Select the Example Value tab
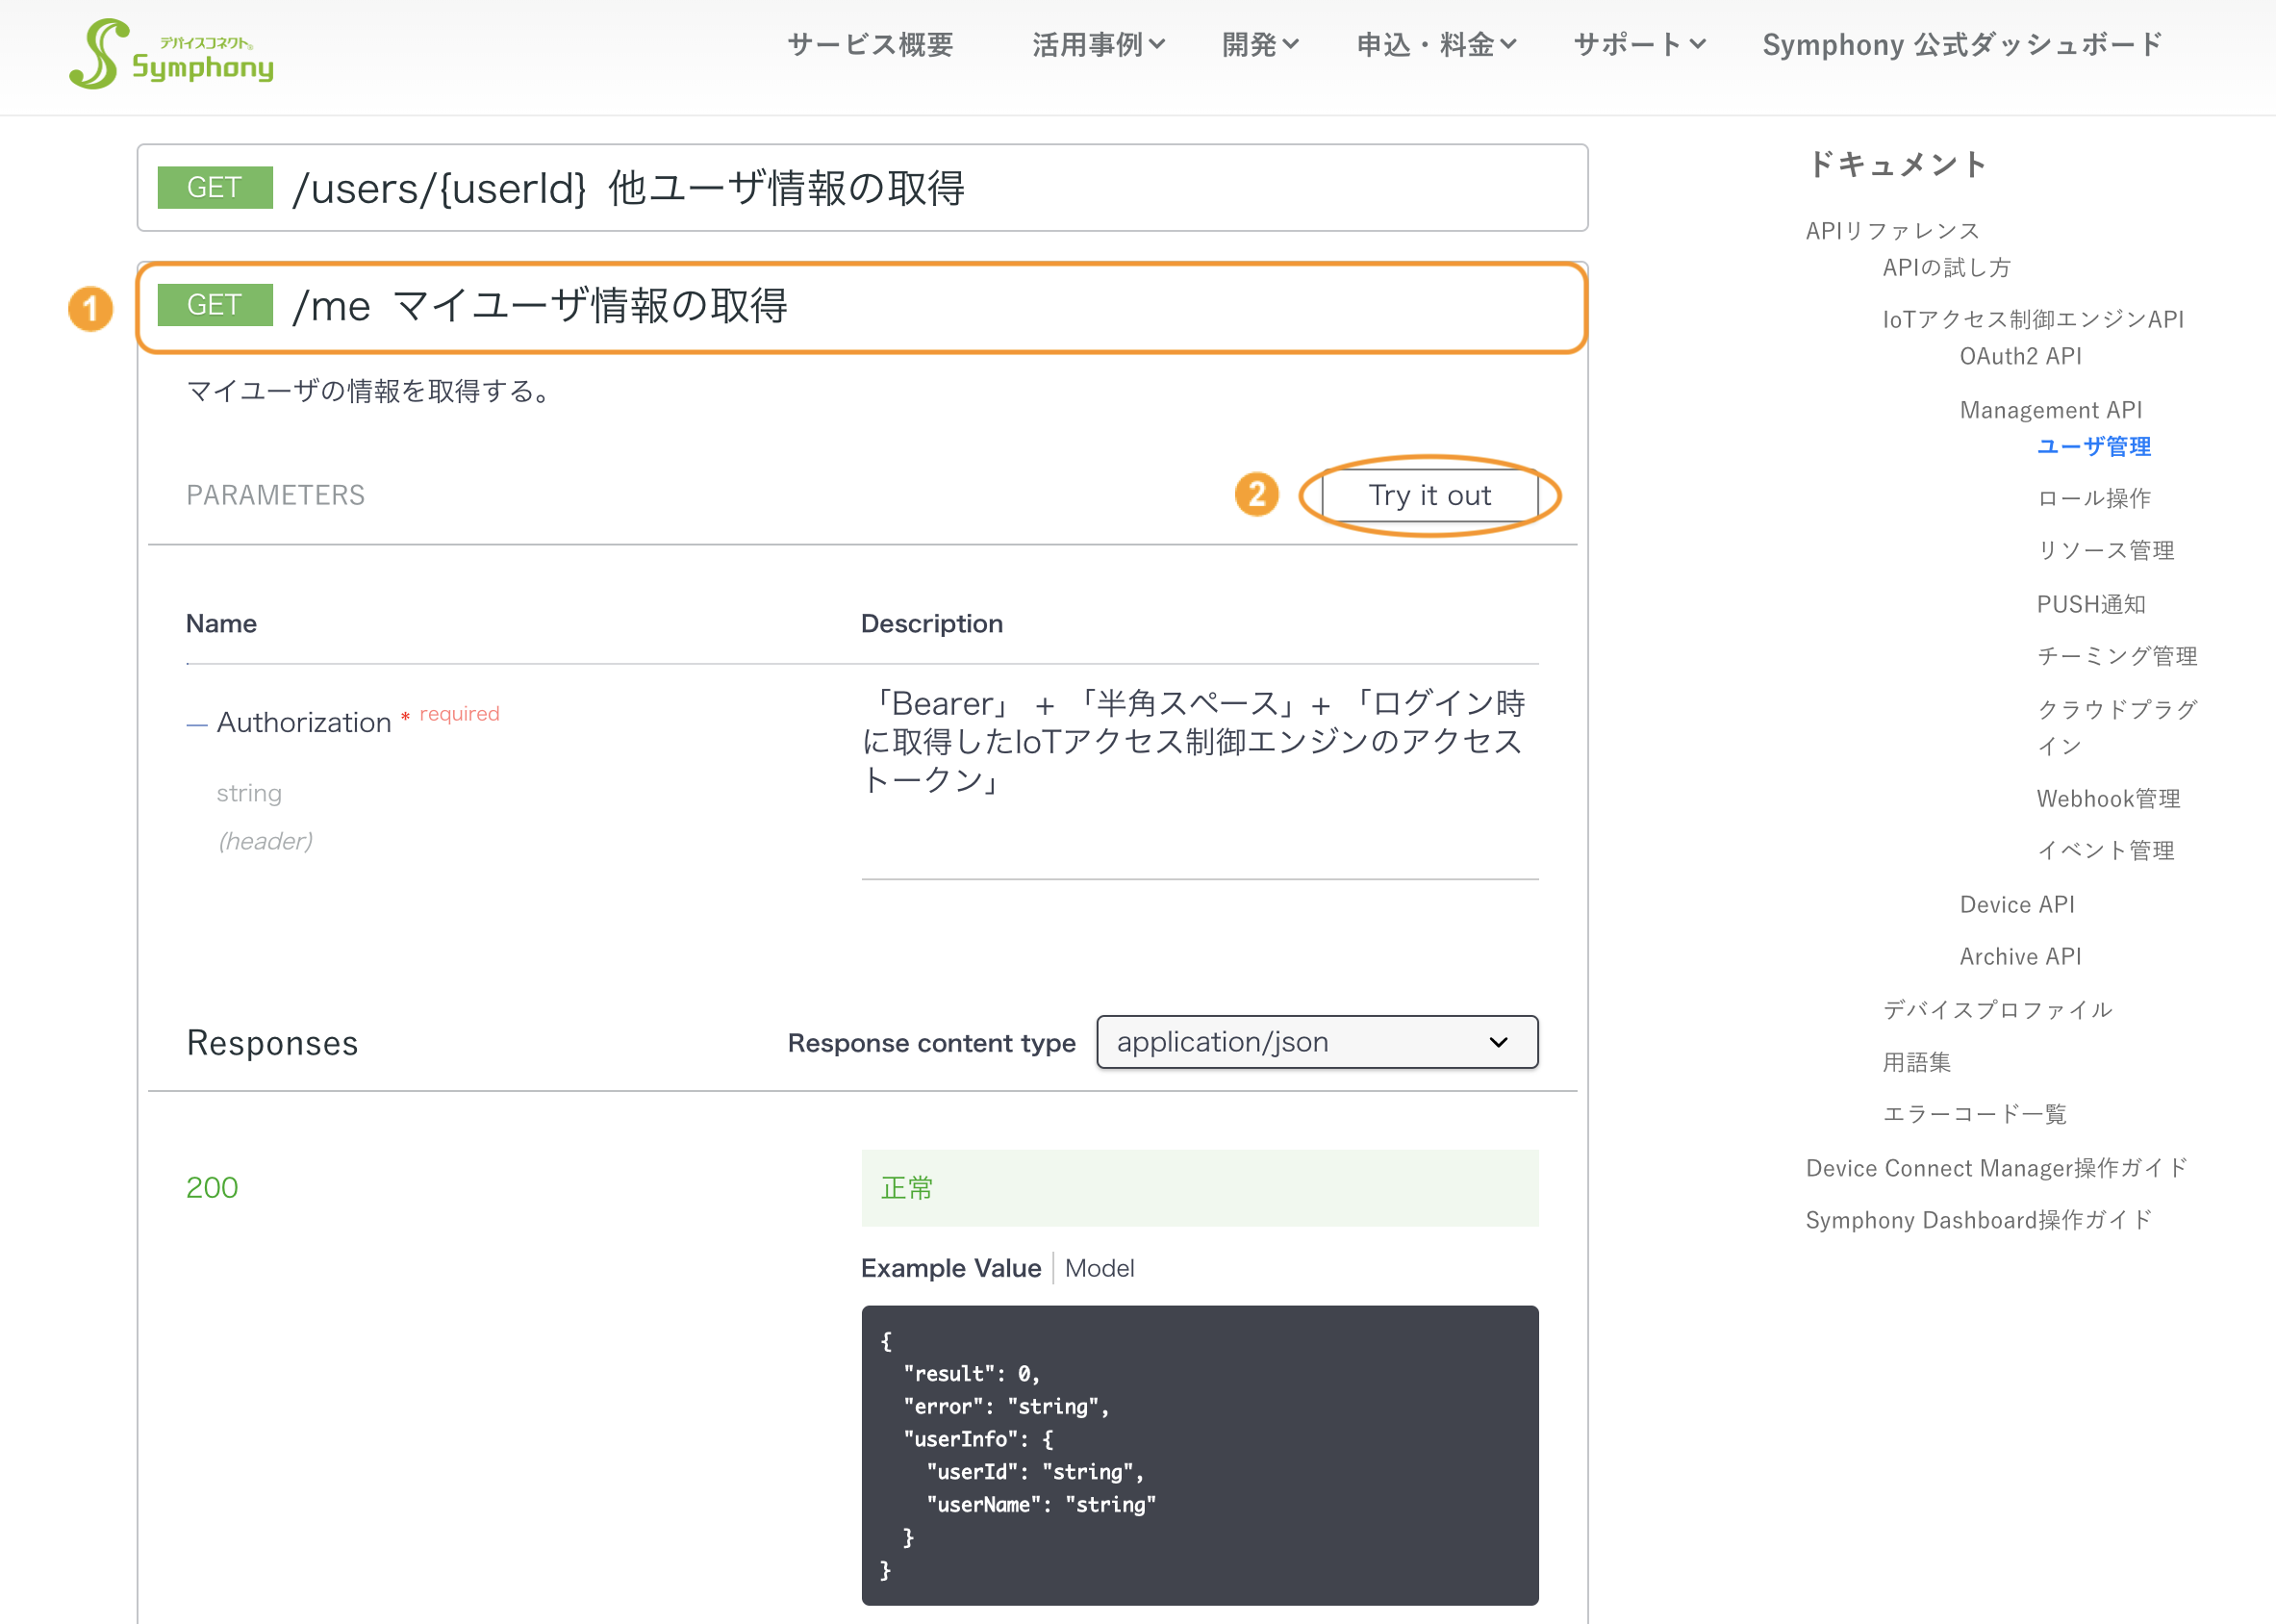This screenshot has height=1624, width=2276. pos(951,1268)
